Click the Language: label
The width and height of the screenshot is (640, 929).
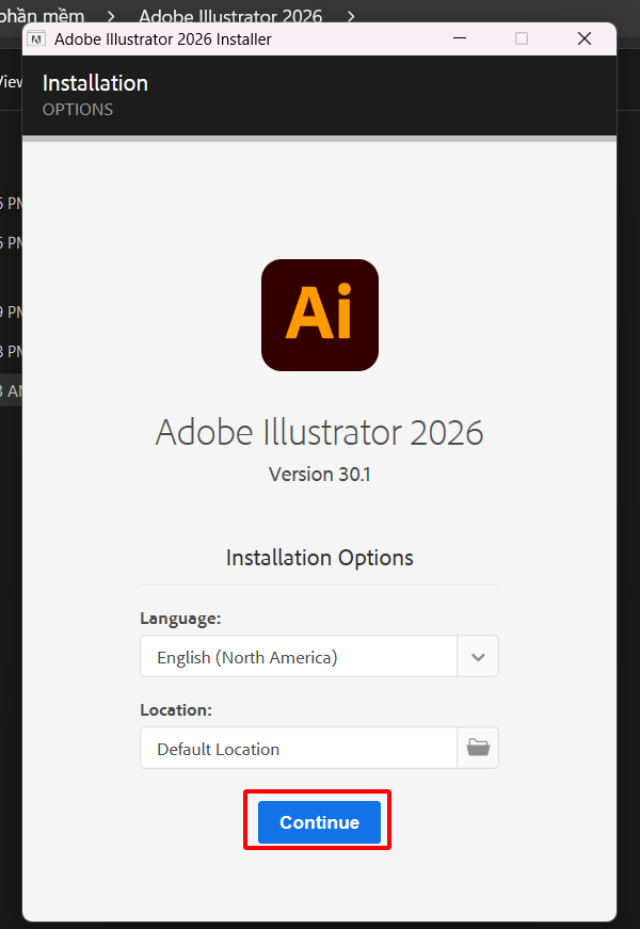(180, 618)
